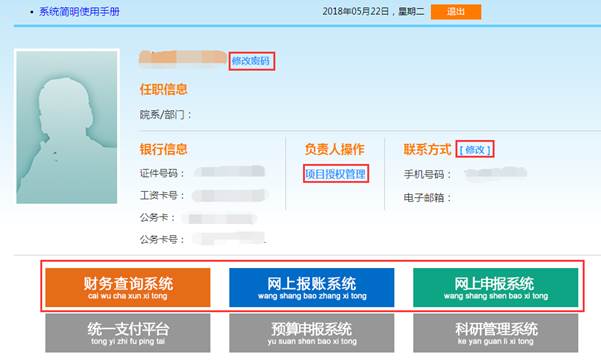Click the blurred 手机号码 value
601x362 pixels.
[x=496, y=174]
